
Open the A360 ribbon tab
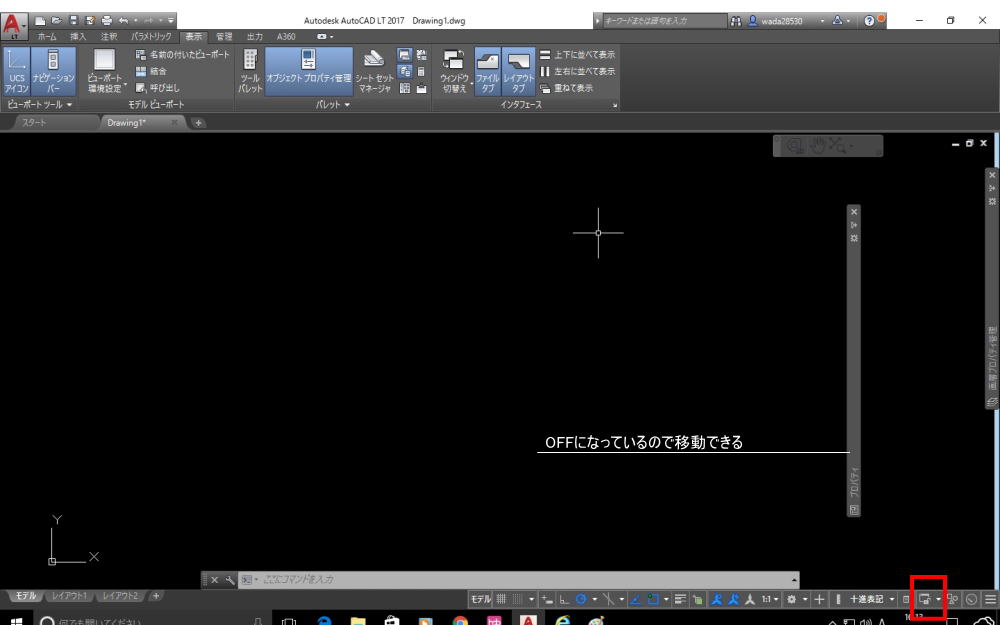click(286, 37)
